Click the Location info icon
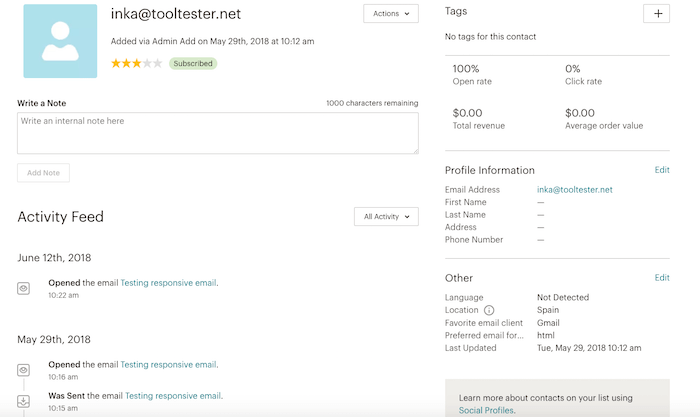This screenshot has height=417, width=700. coord(489,310)
